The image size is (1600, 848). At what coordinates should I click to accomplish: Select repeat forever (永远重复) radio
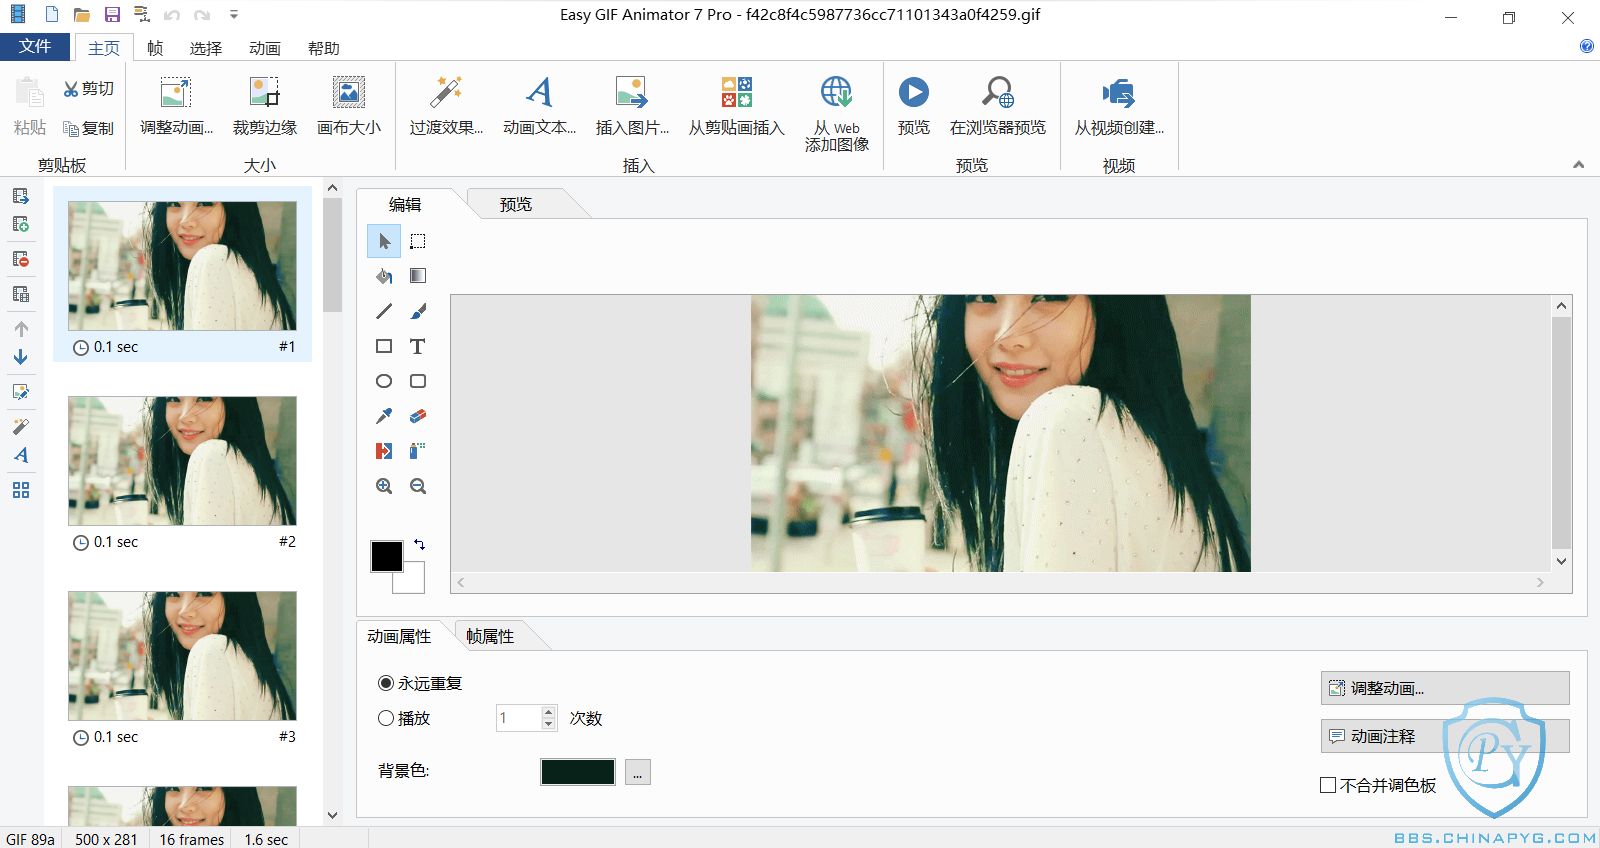pyautogui.click(x=386, y=683)
